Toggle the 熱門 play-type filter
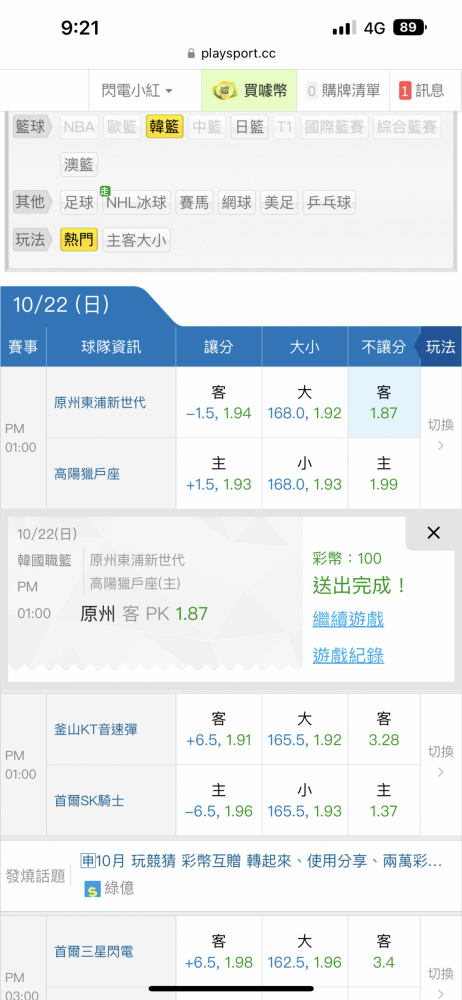The image size is (462, 1000). [x=79, y=240]
